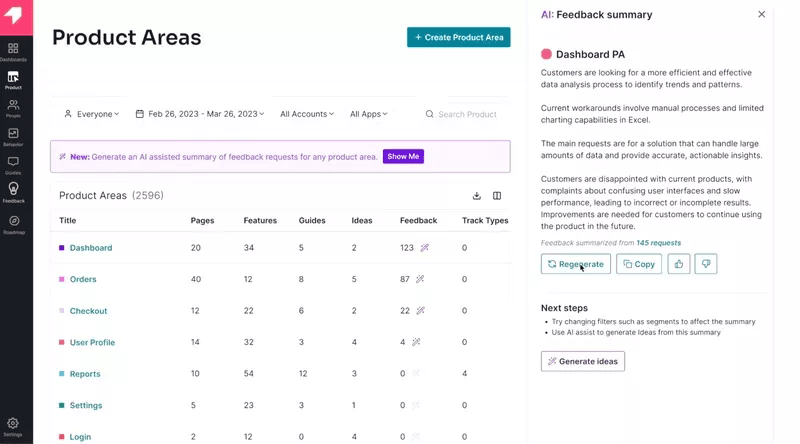Expand the All Accounts filter

tap(307, 114)
